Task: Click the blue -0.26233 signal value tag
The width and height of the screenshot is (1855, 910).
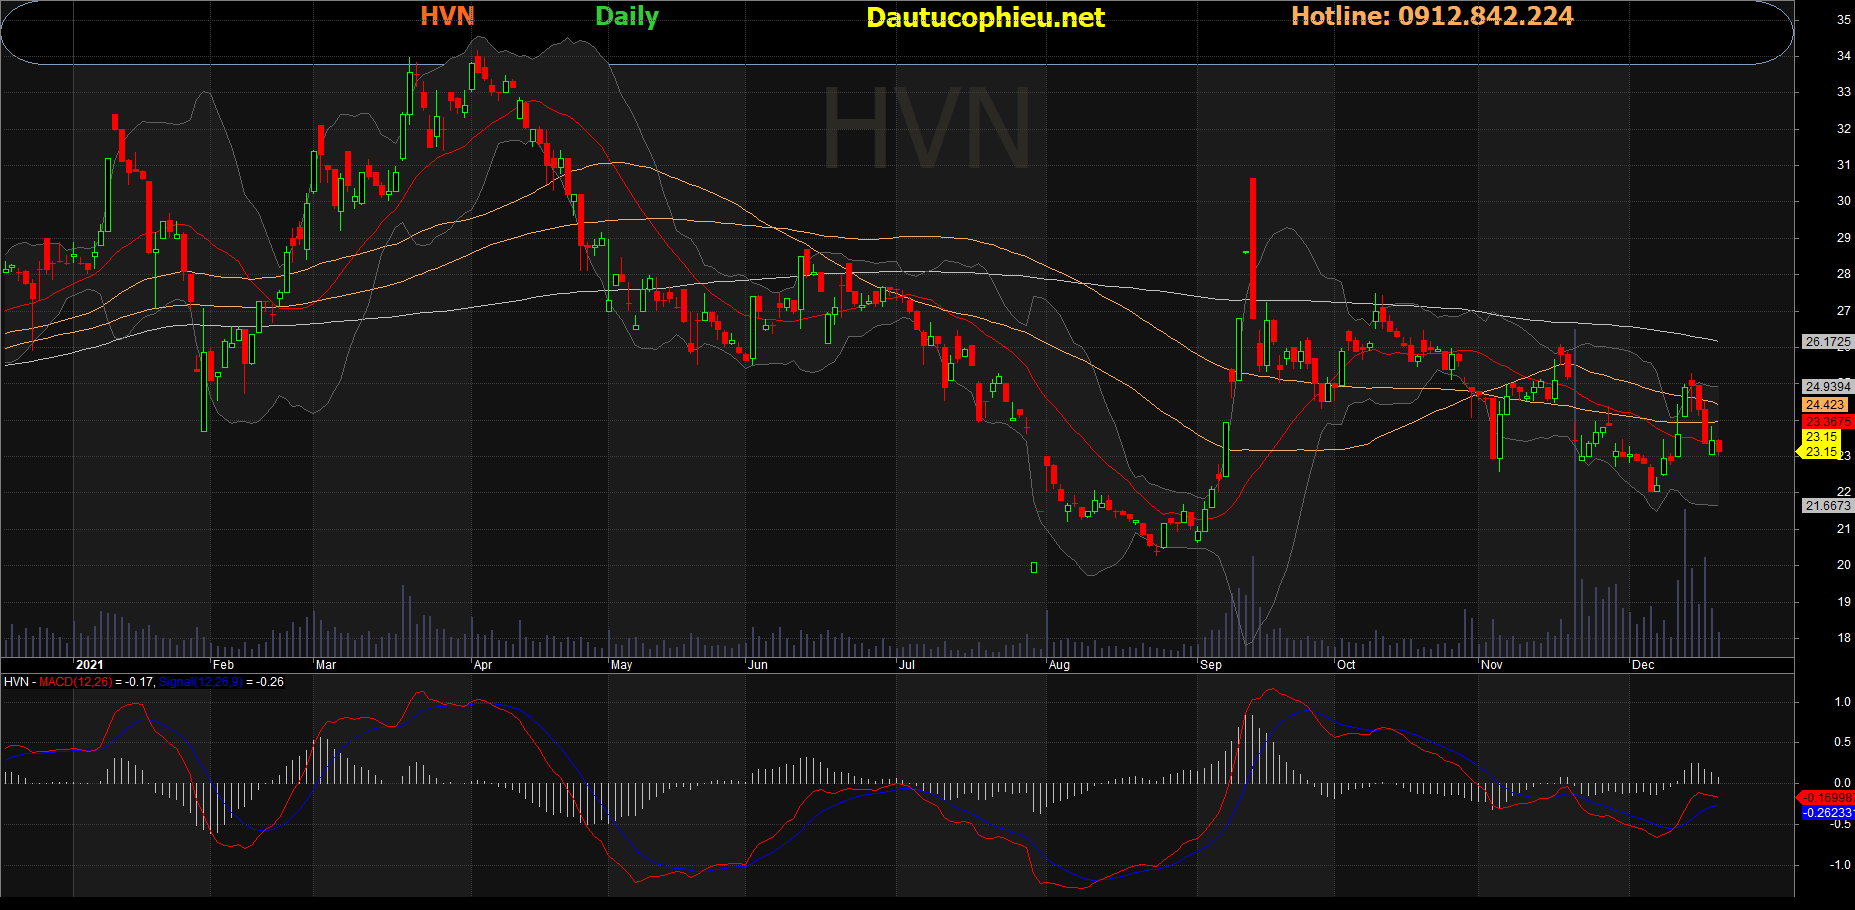Action: 1827,813
